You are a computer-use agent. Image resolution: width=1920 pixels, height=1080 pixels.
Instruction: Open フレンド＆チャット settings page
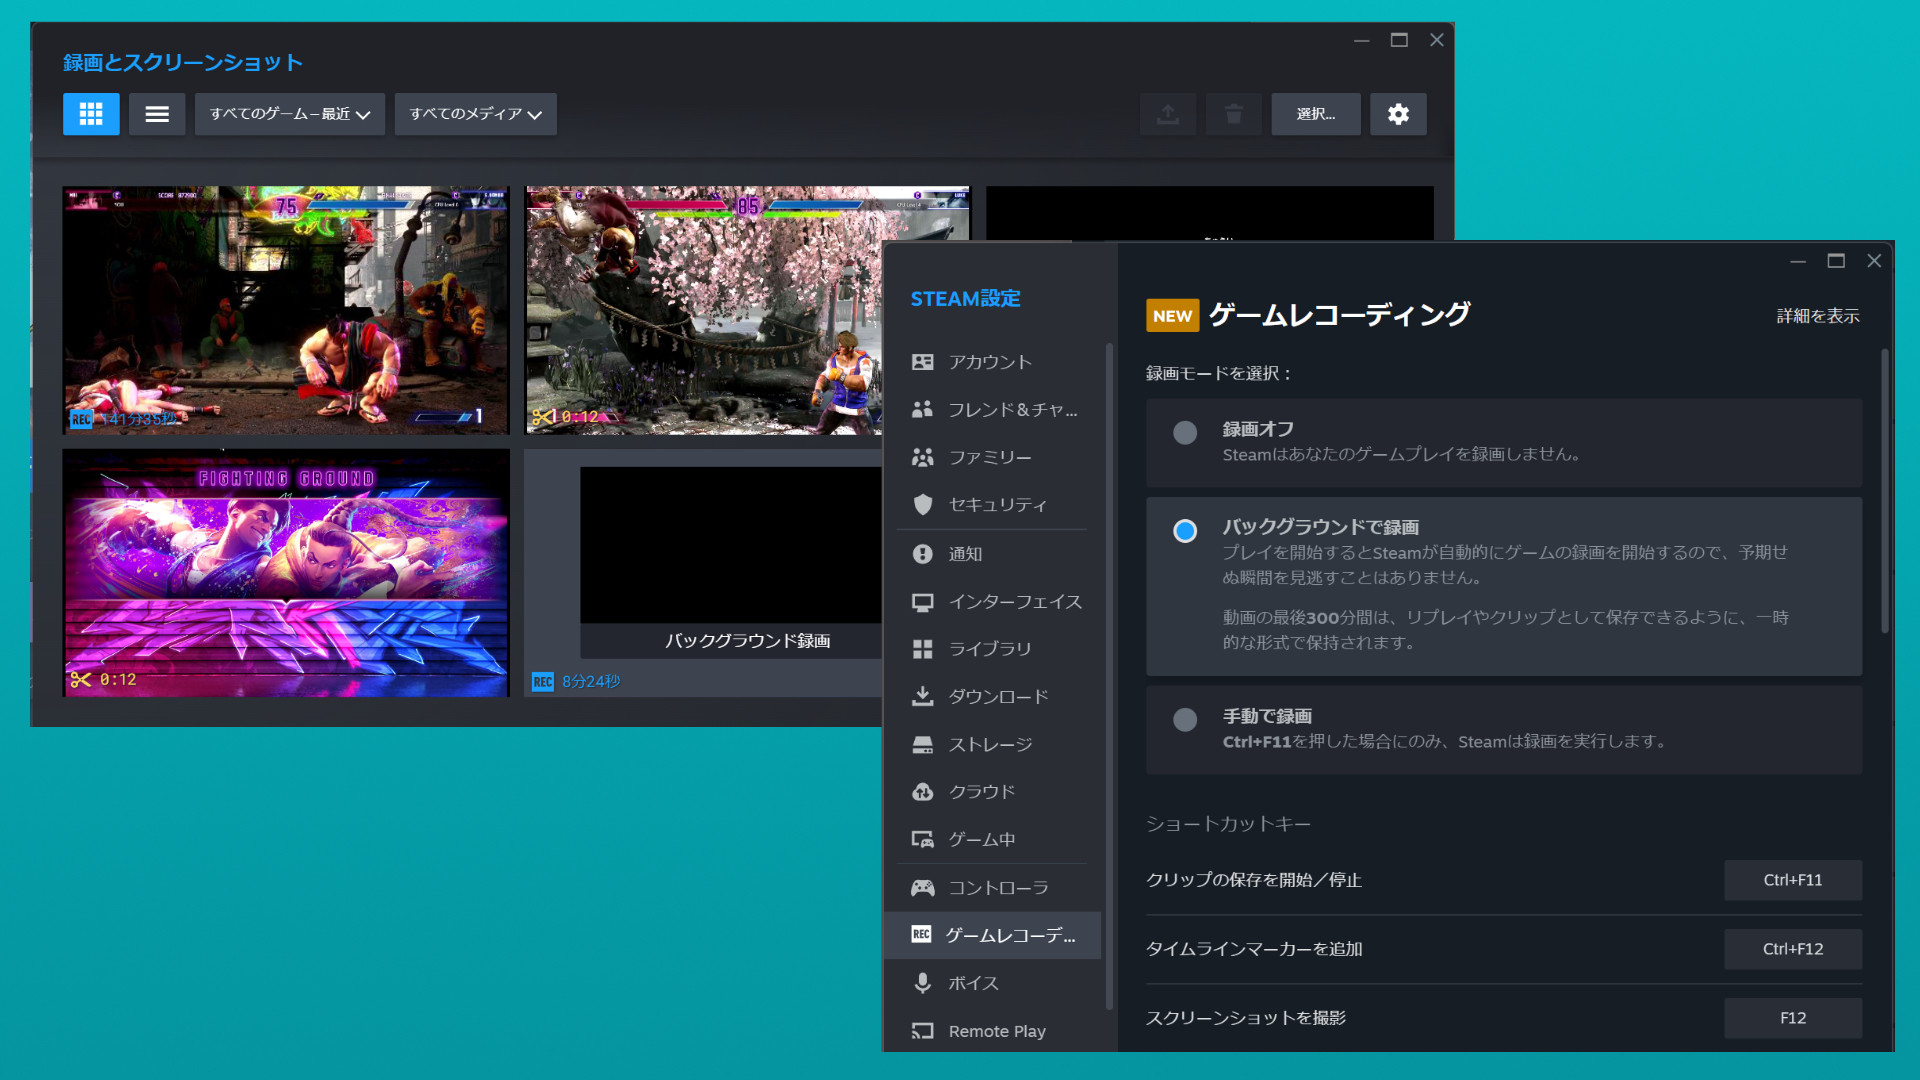pyautogui.click(x=994, y=409)
